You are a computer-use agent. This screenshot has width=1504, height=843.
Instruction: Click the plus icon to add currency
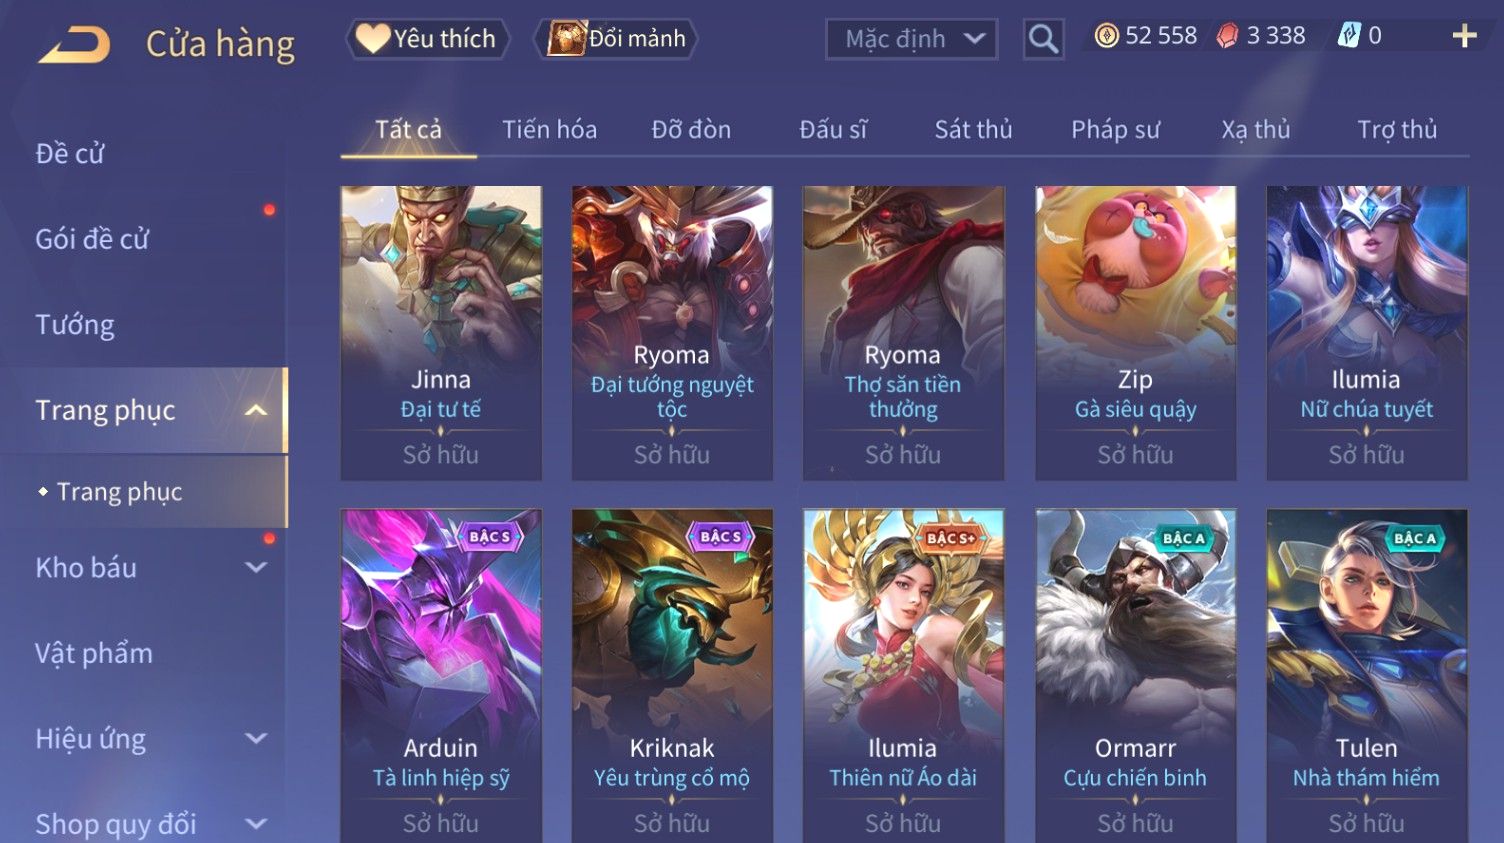click(1464, 36)
